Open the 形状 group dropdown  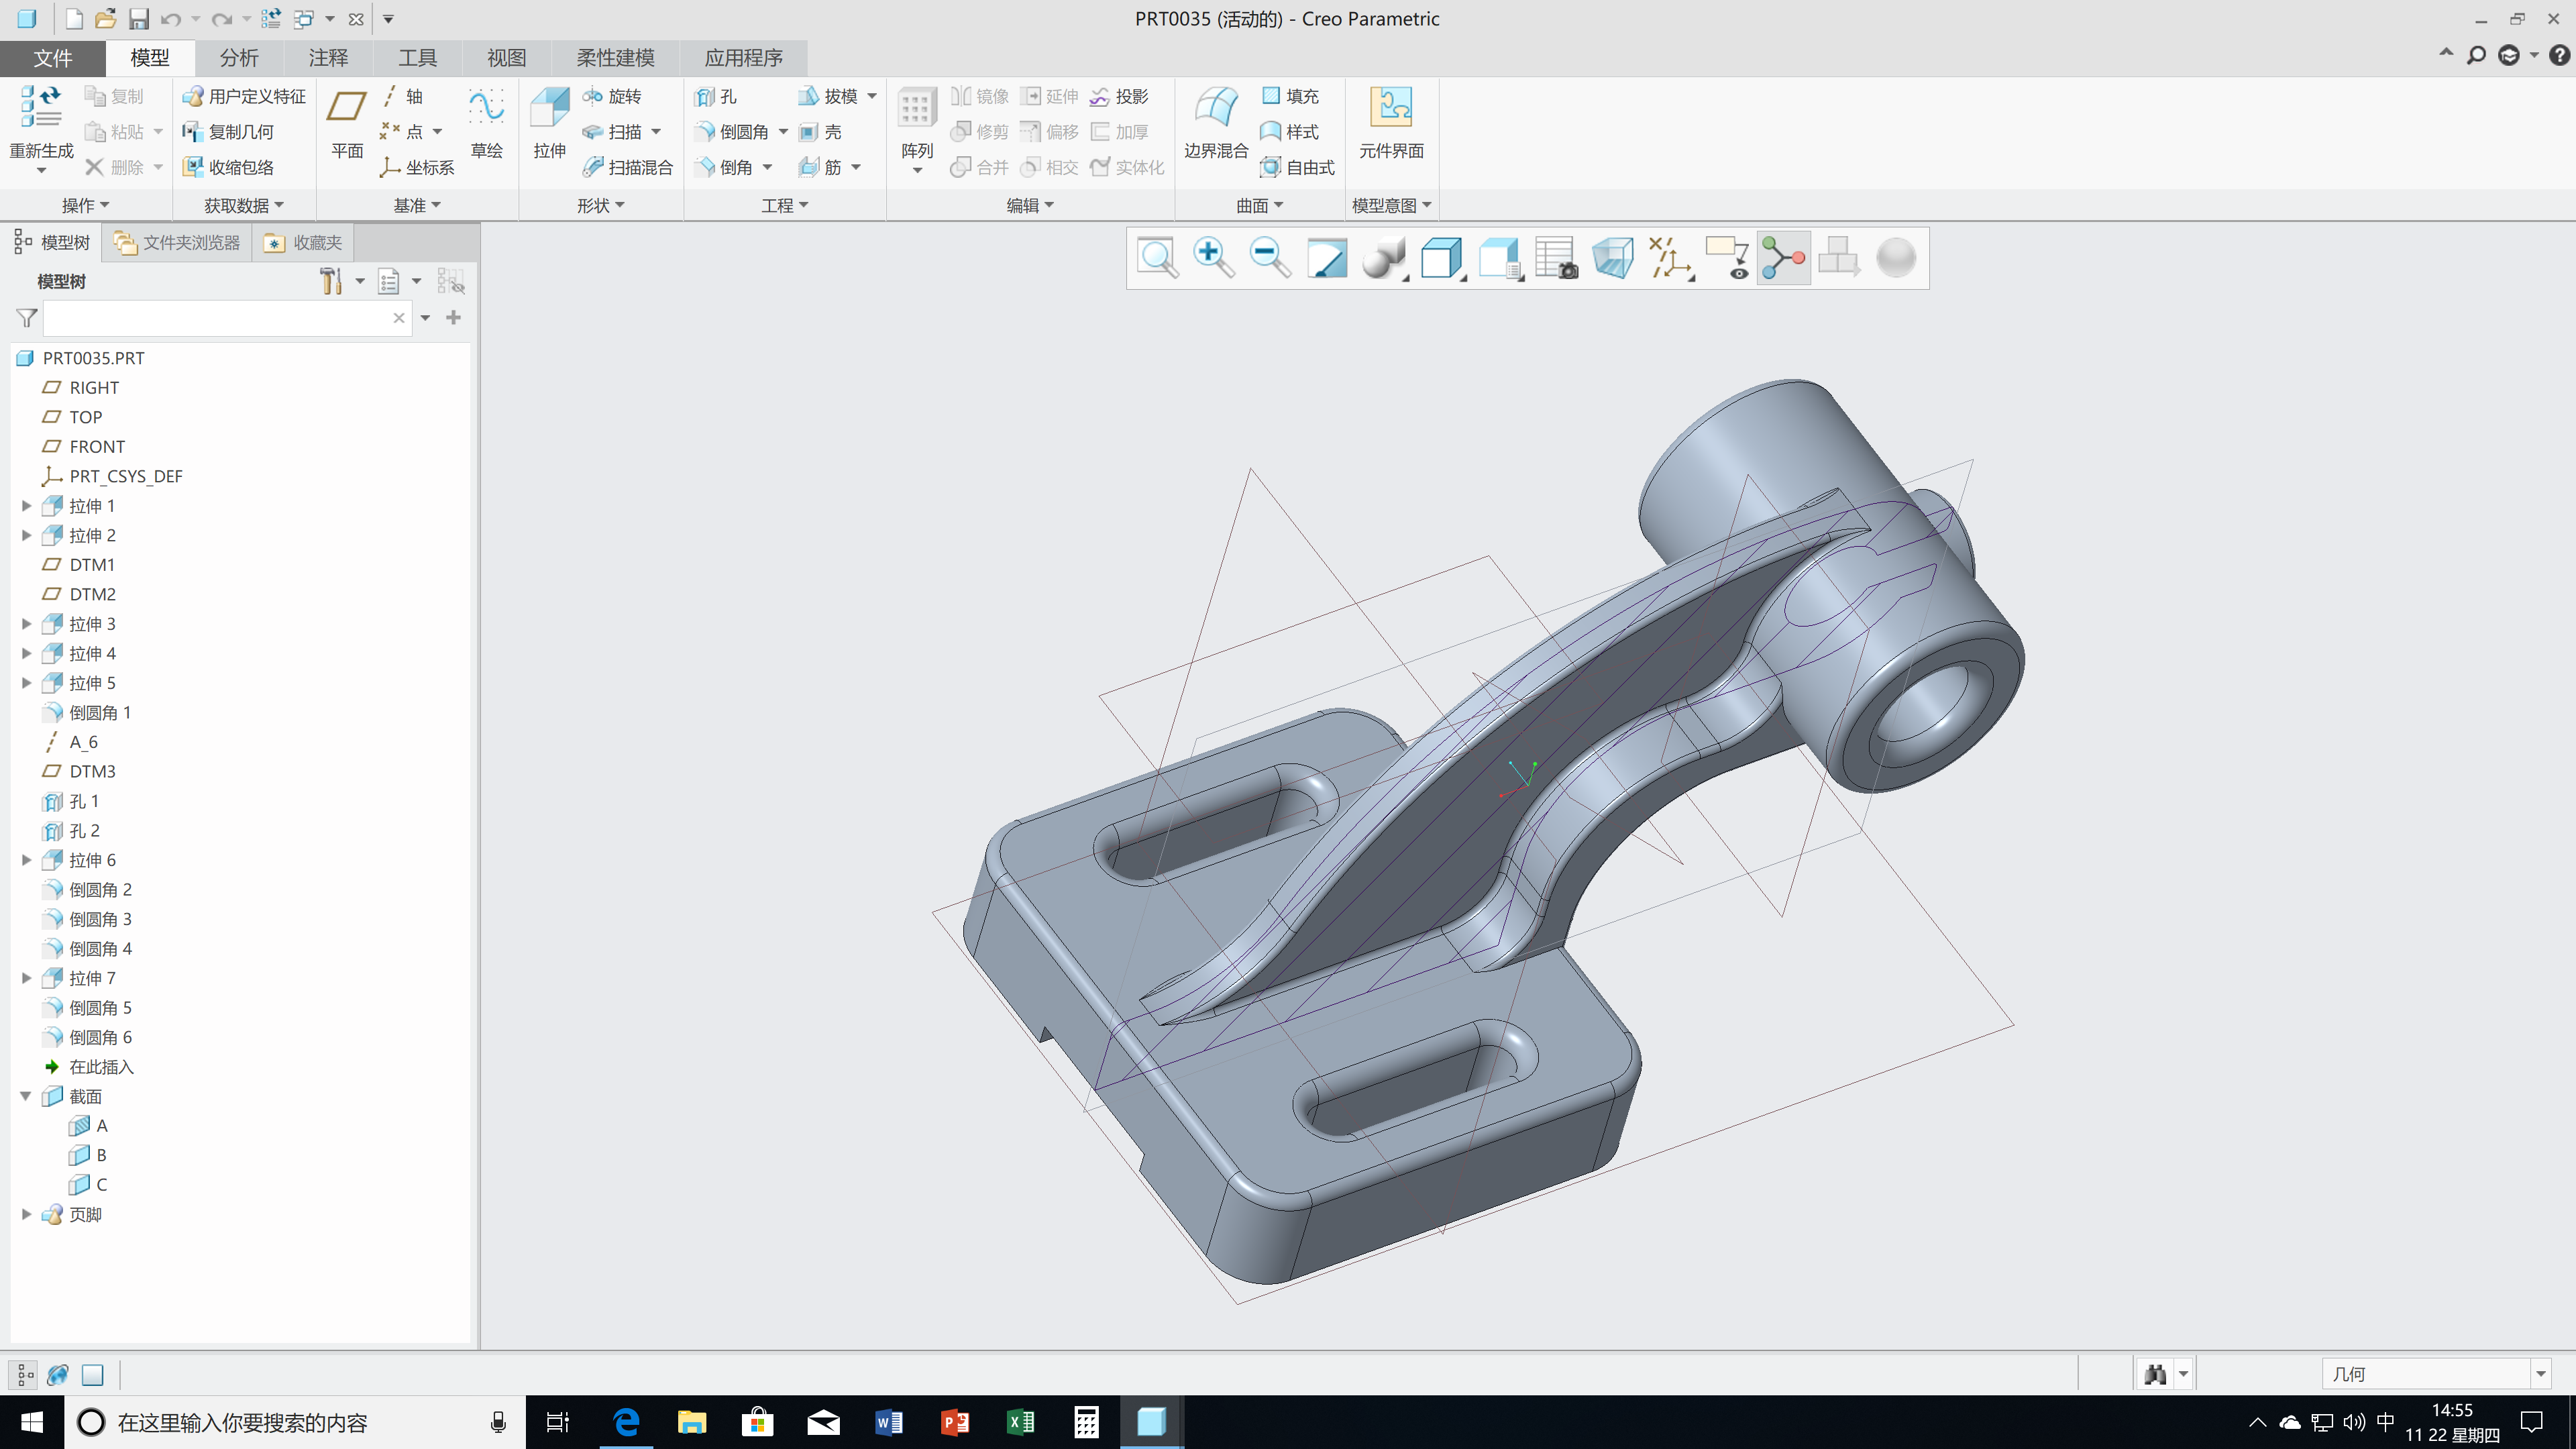click(601, 205)
